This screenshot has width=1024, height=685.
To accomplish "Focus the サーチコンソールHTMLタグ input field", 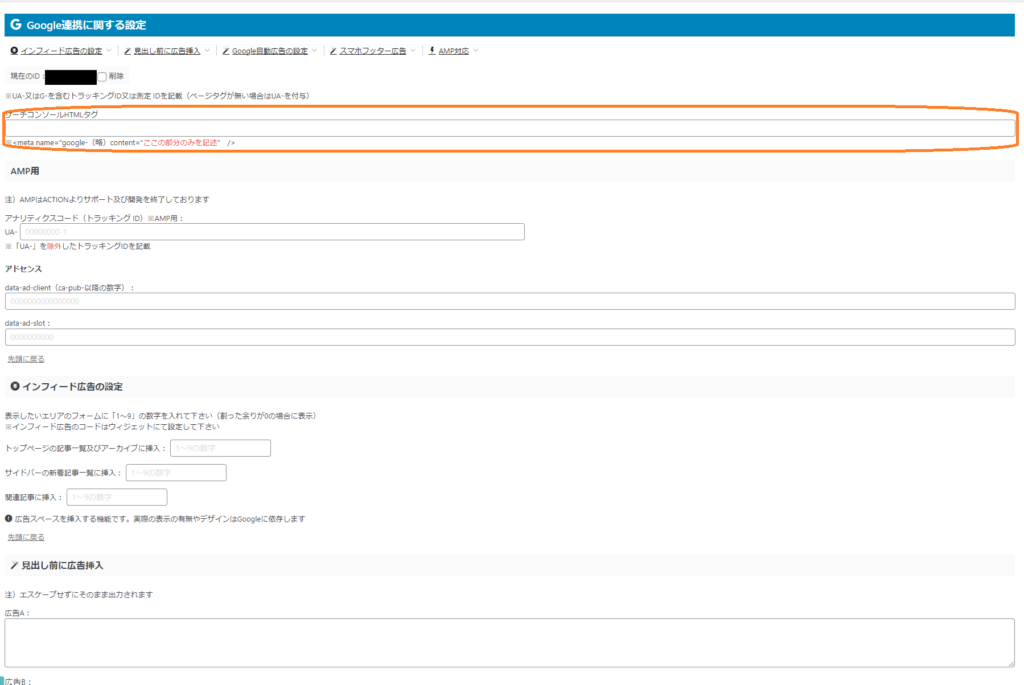I will 510,128.
